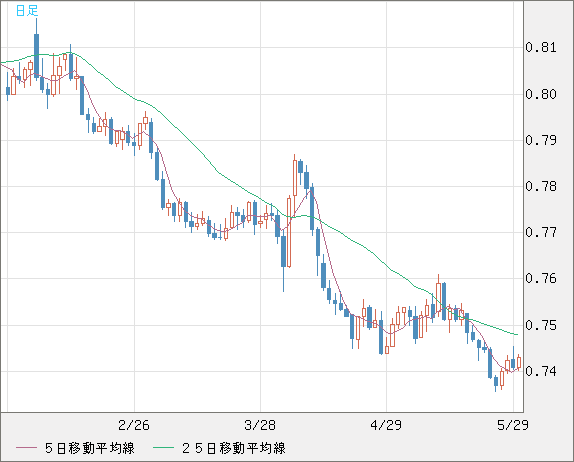
Task: Click the 0.77 price axis label
Action: 541,232
